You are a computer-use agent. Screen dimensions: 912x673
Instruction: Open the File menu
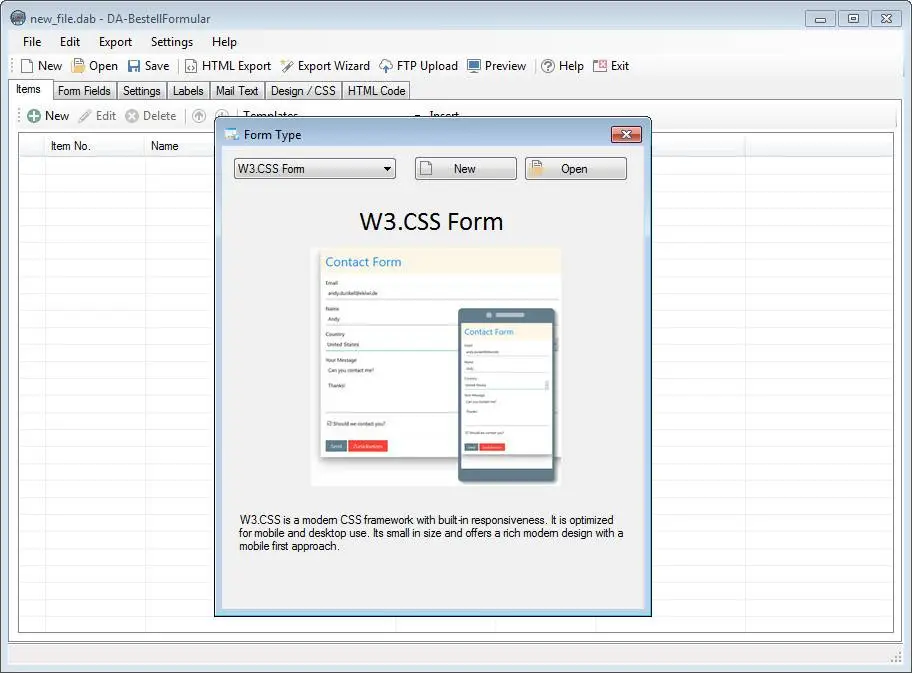point(32,42)
